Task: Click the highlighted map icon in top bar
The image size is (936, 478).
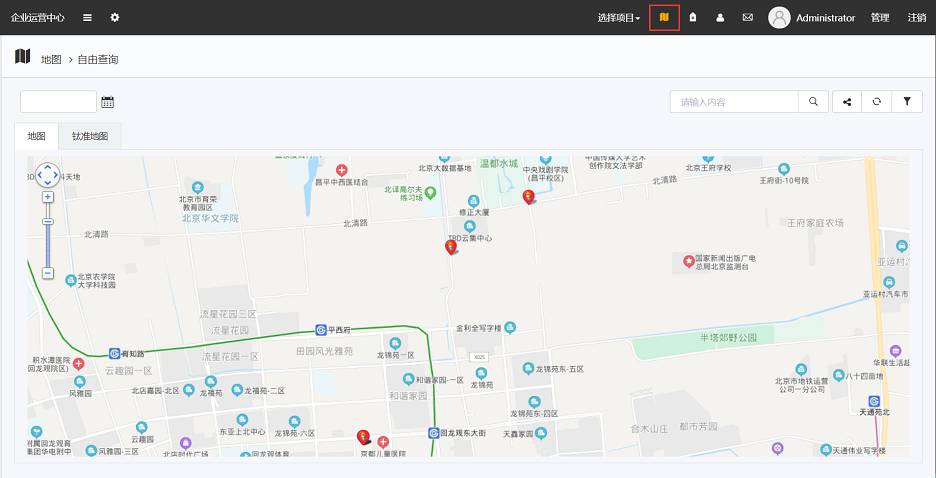Action: [x=664, y=18]
